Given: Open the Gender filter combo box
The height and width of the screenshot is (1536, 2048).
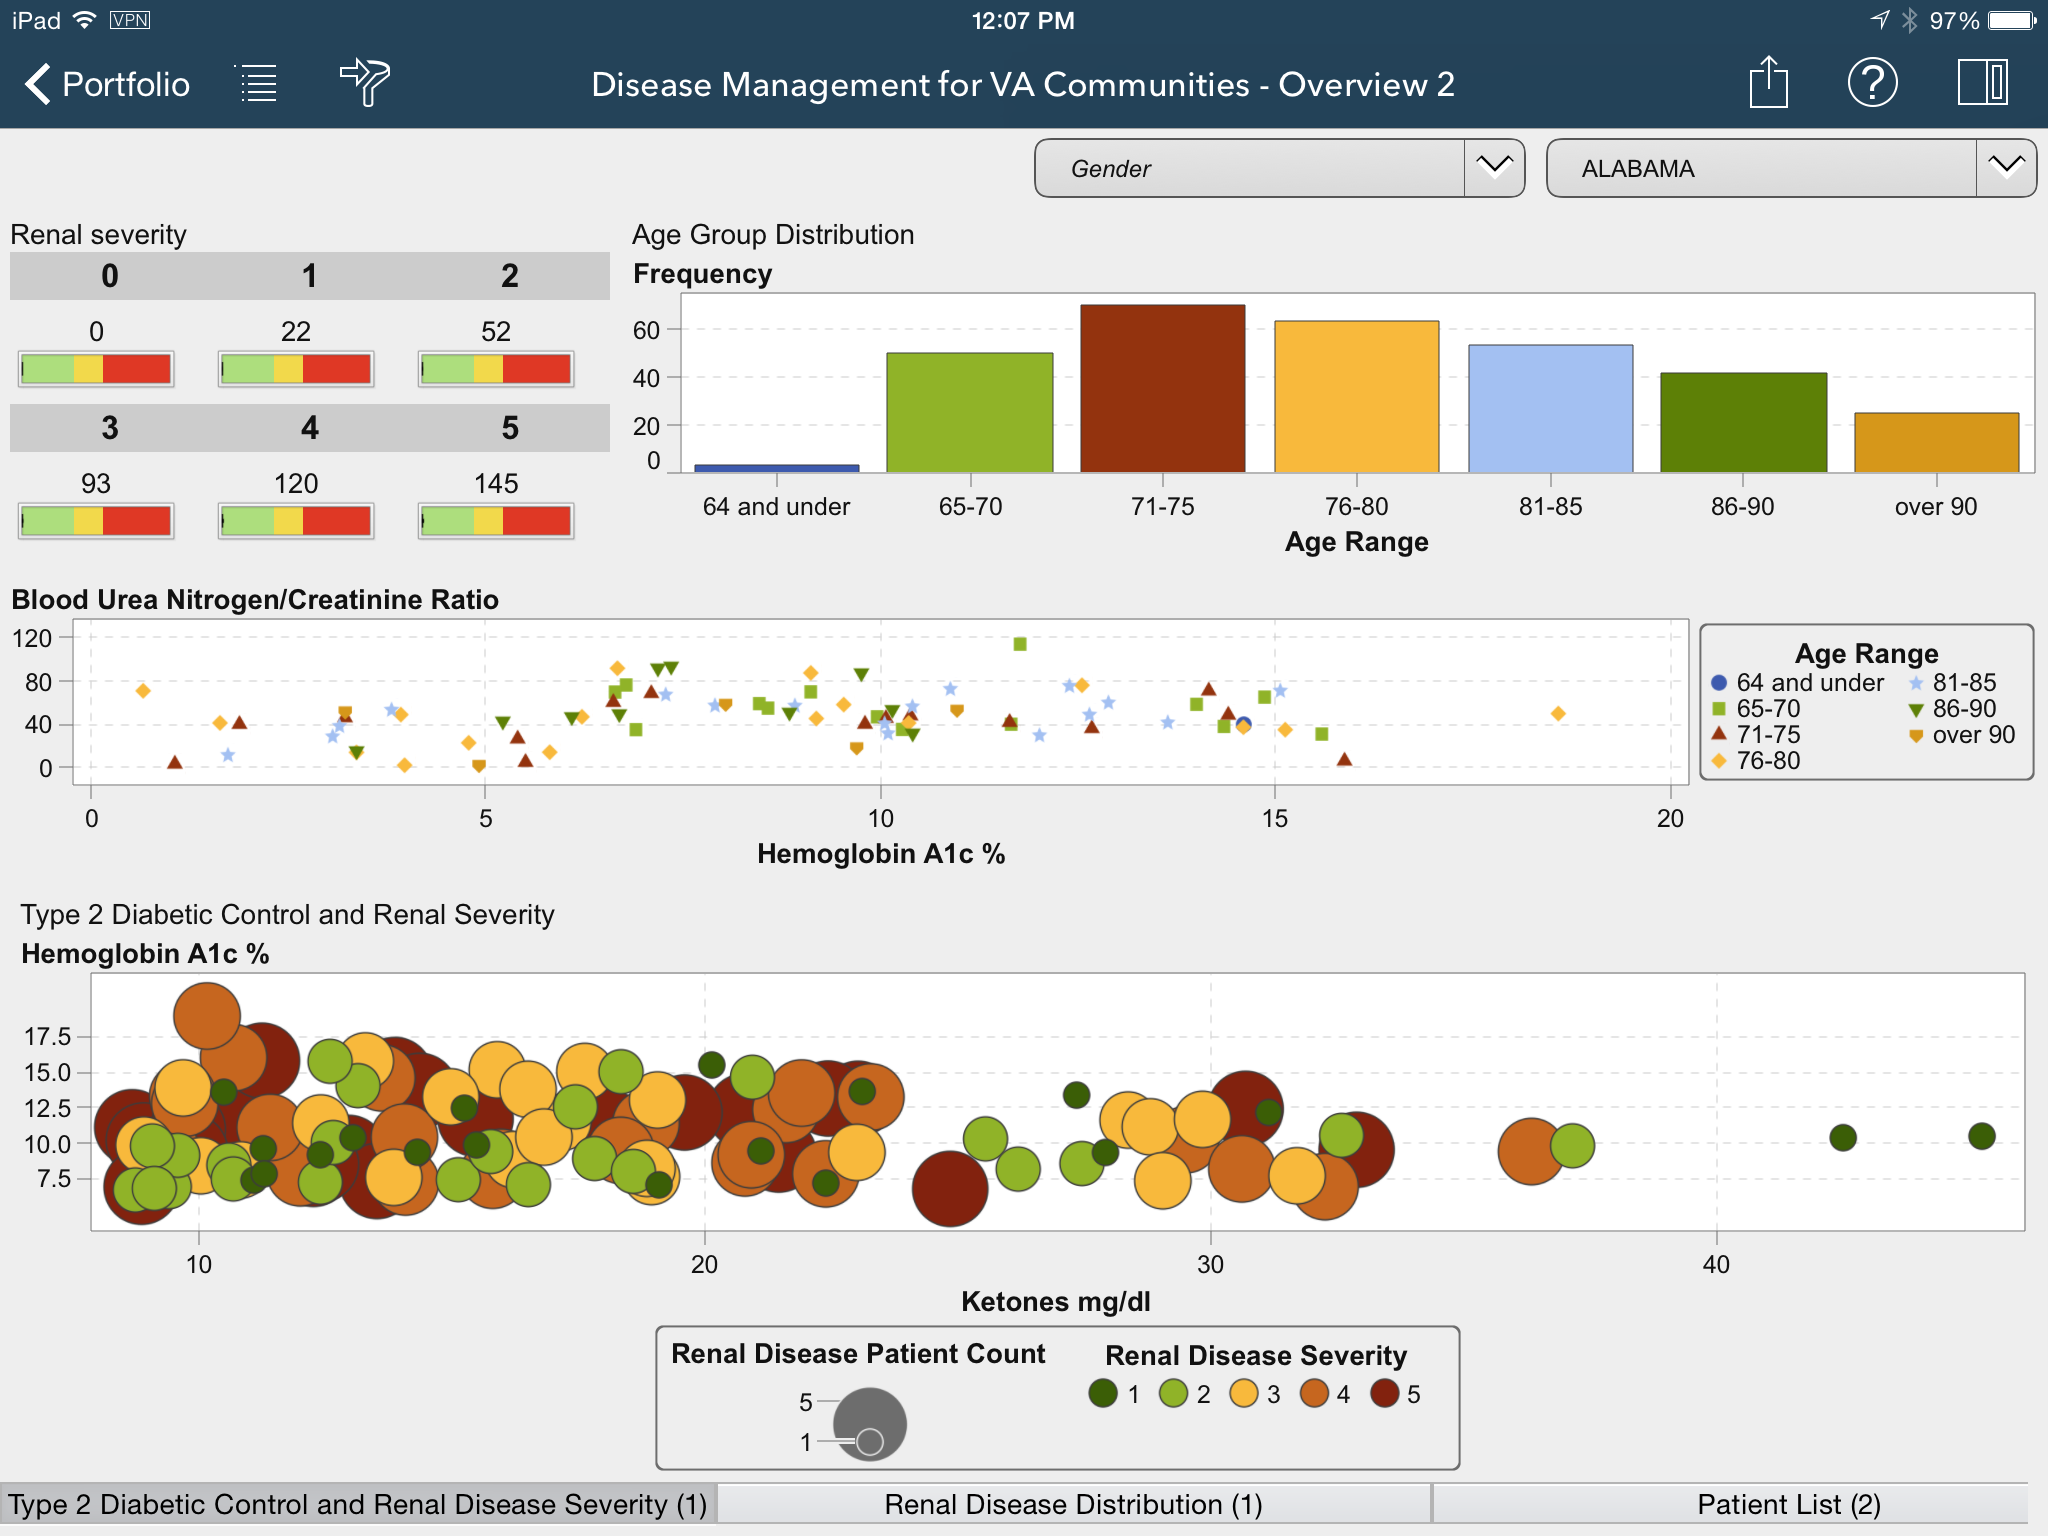Looking at the screenshot, I should [1249, 168].
